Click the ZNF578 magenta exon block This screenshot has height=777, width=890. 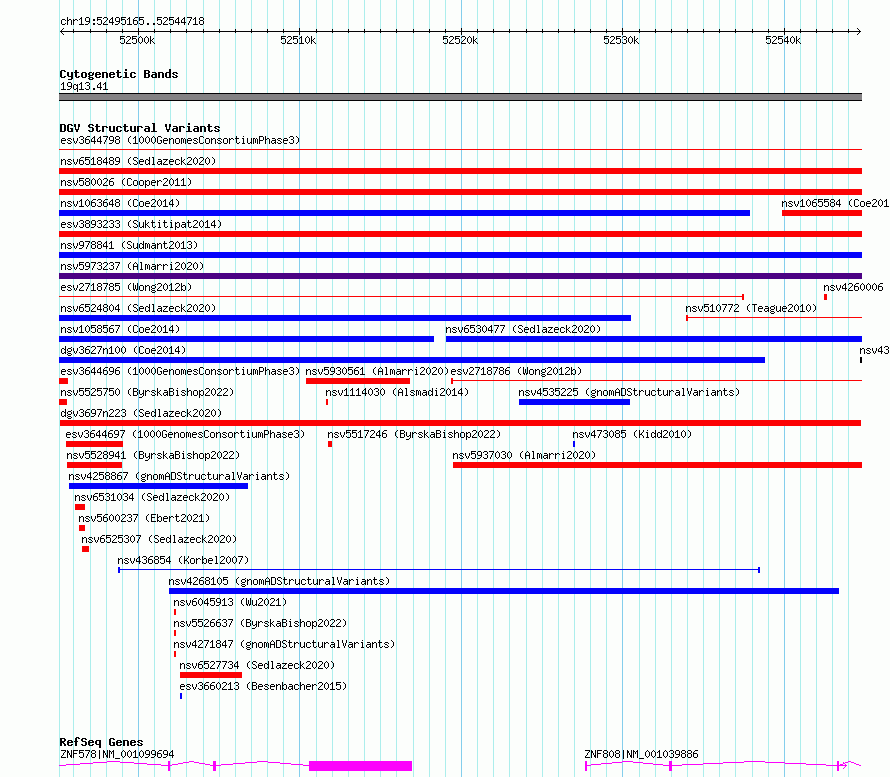tap(360, 766)
